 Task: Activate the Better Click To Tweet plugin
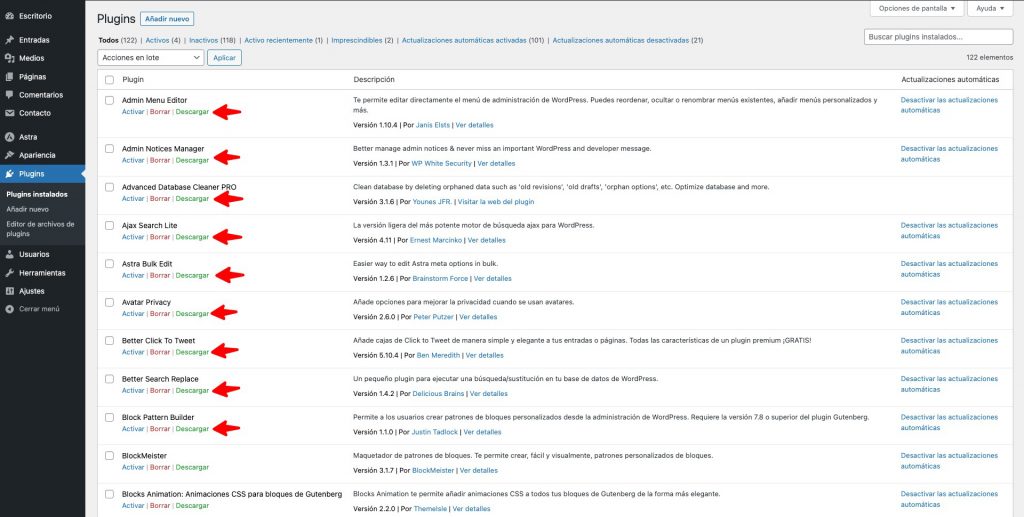133,352
